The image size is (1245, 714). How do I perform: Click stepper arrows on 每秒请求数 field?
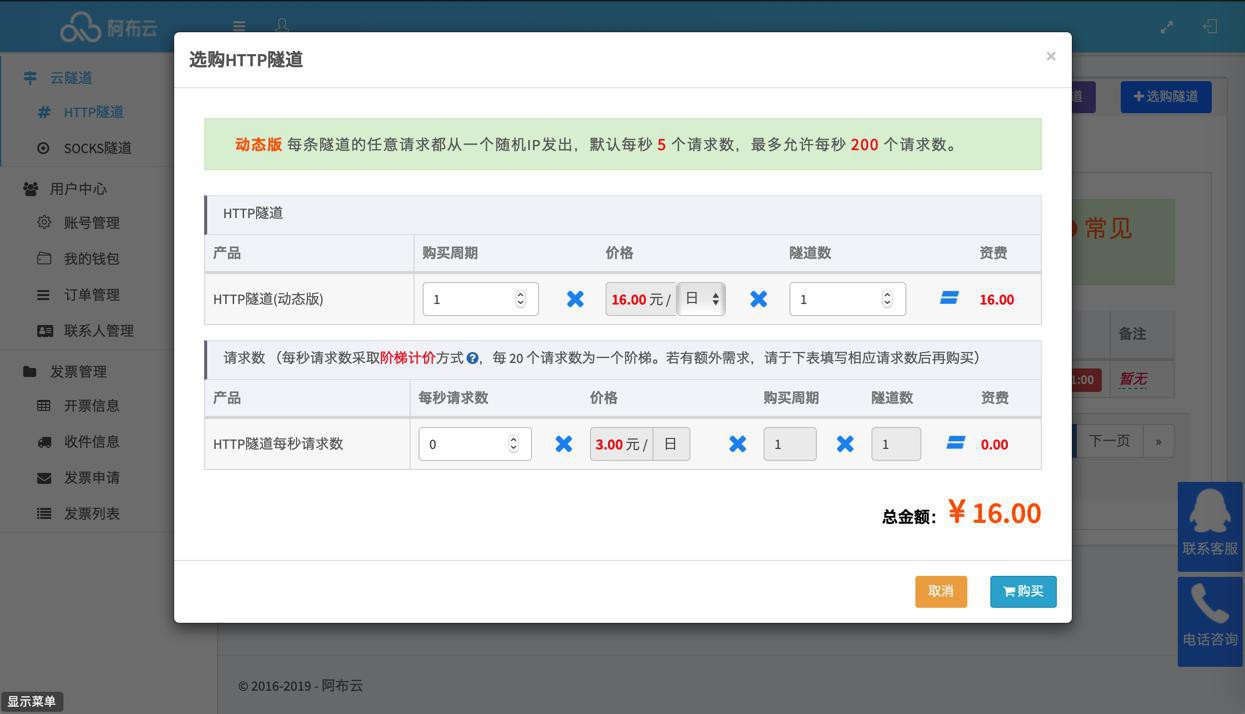point(513,444)
